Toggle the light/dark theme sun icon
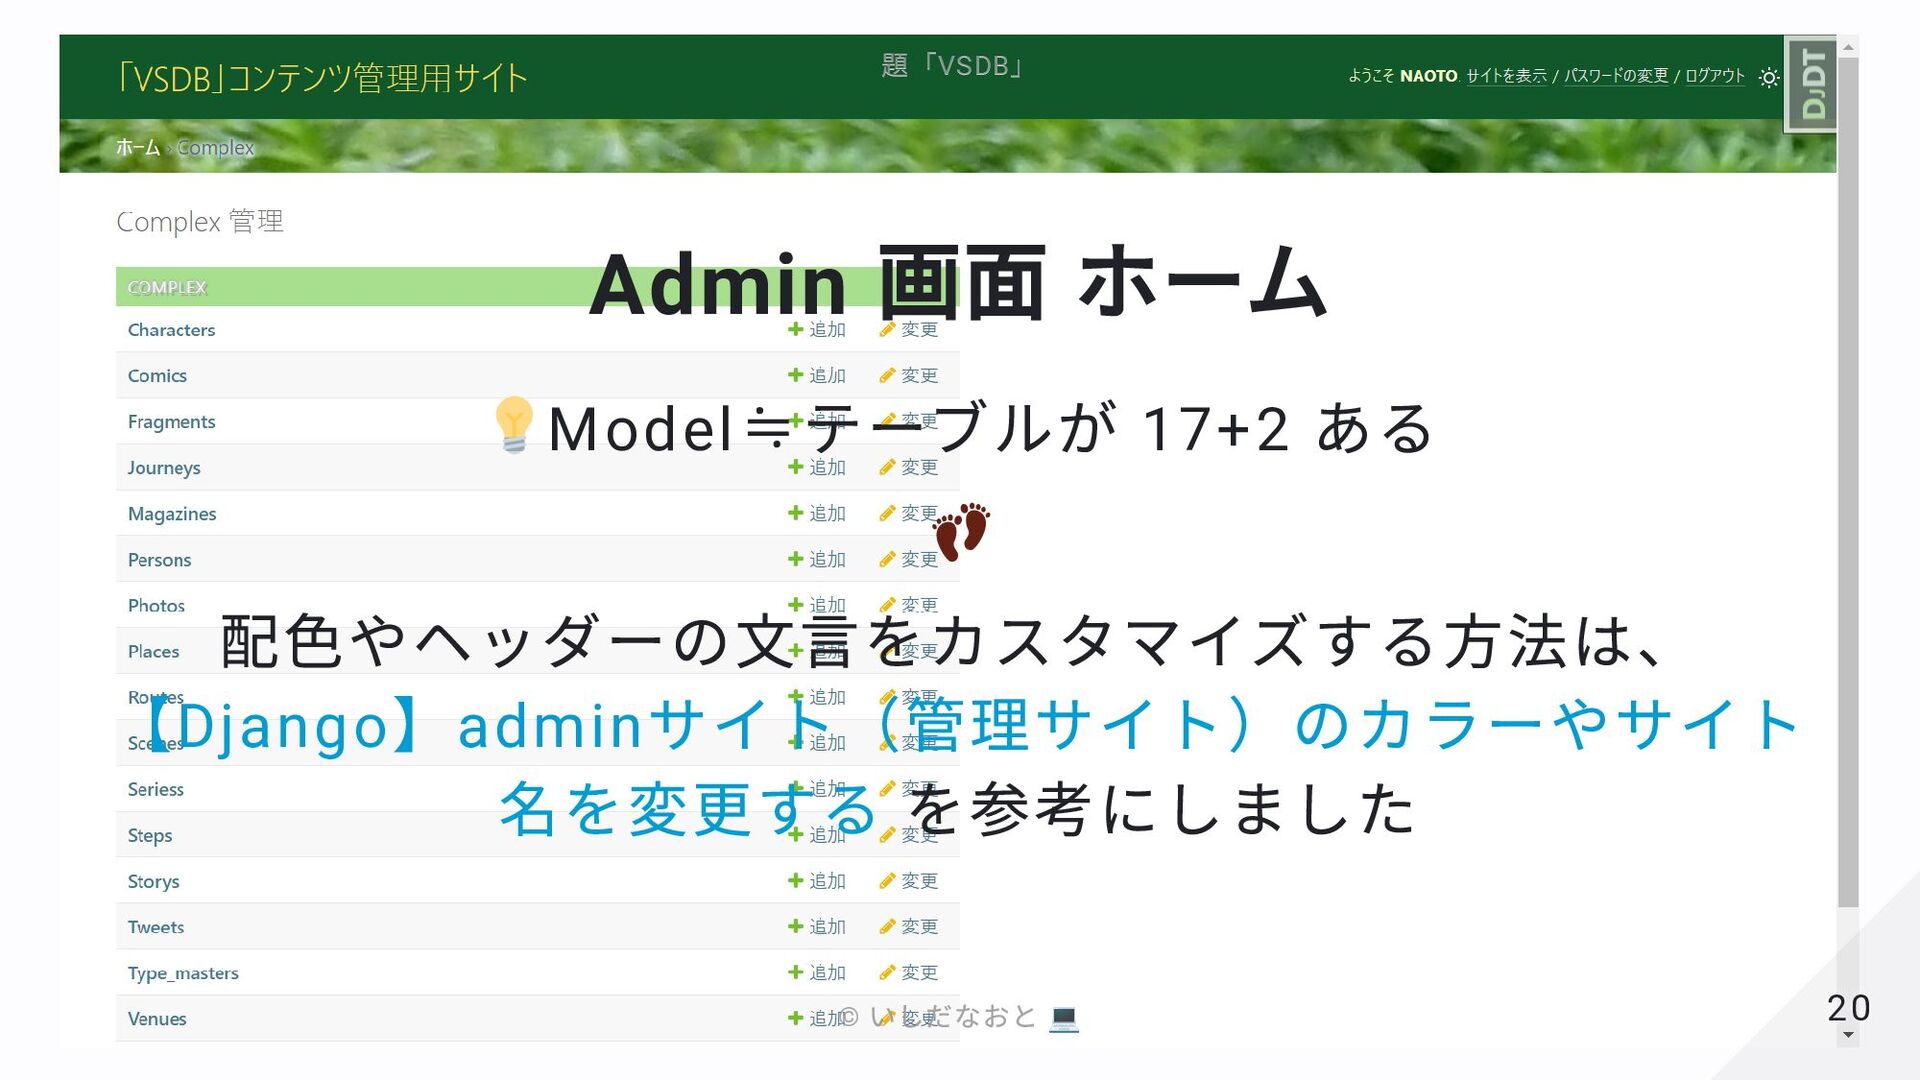The image size is (1920, 1080). point(1768,77)
